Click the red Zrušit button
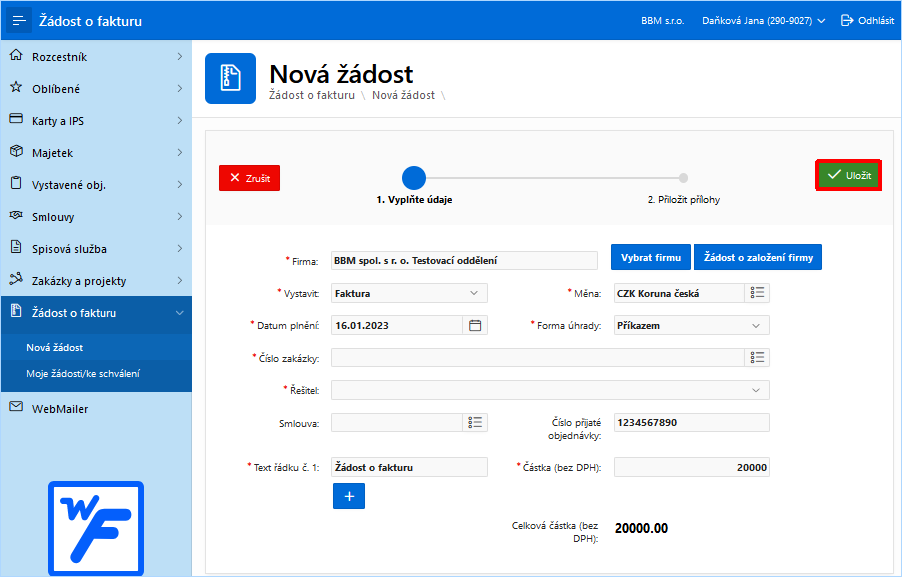The height and width of the screenshot is (577, 902). pyautogui.click(x=249, y=178)
